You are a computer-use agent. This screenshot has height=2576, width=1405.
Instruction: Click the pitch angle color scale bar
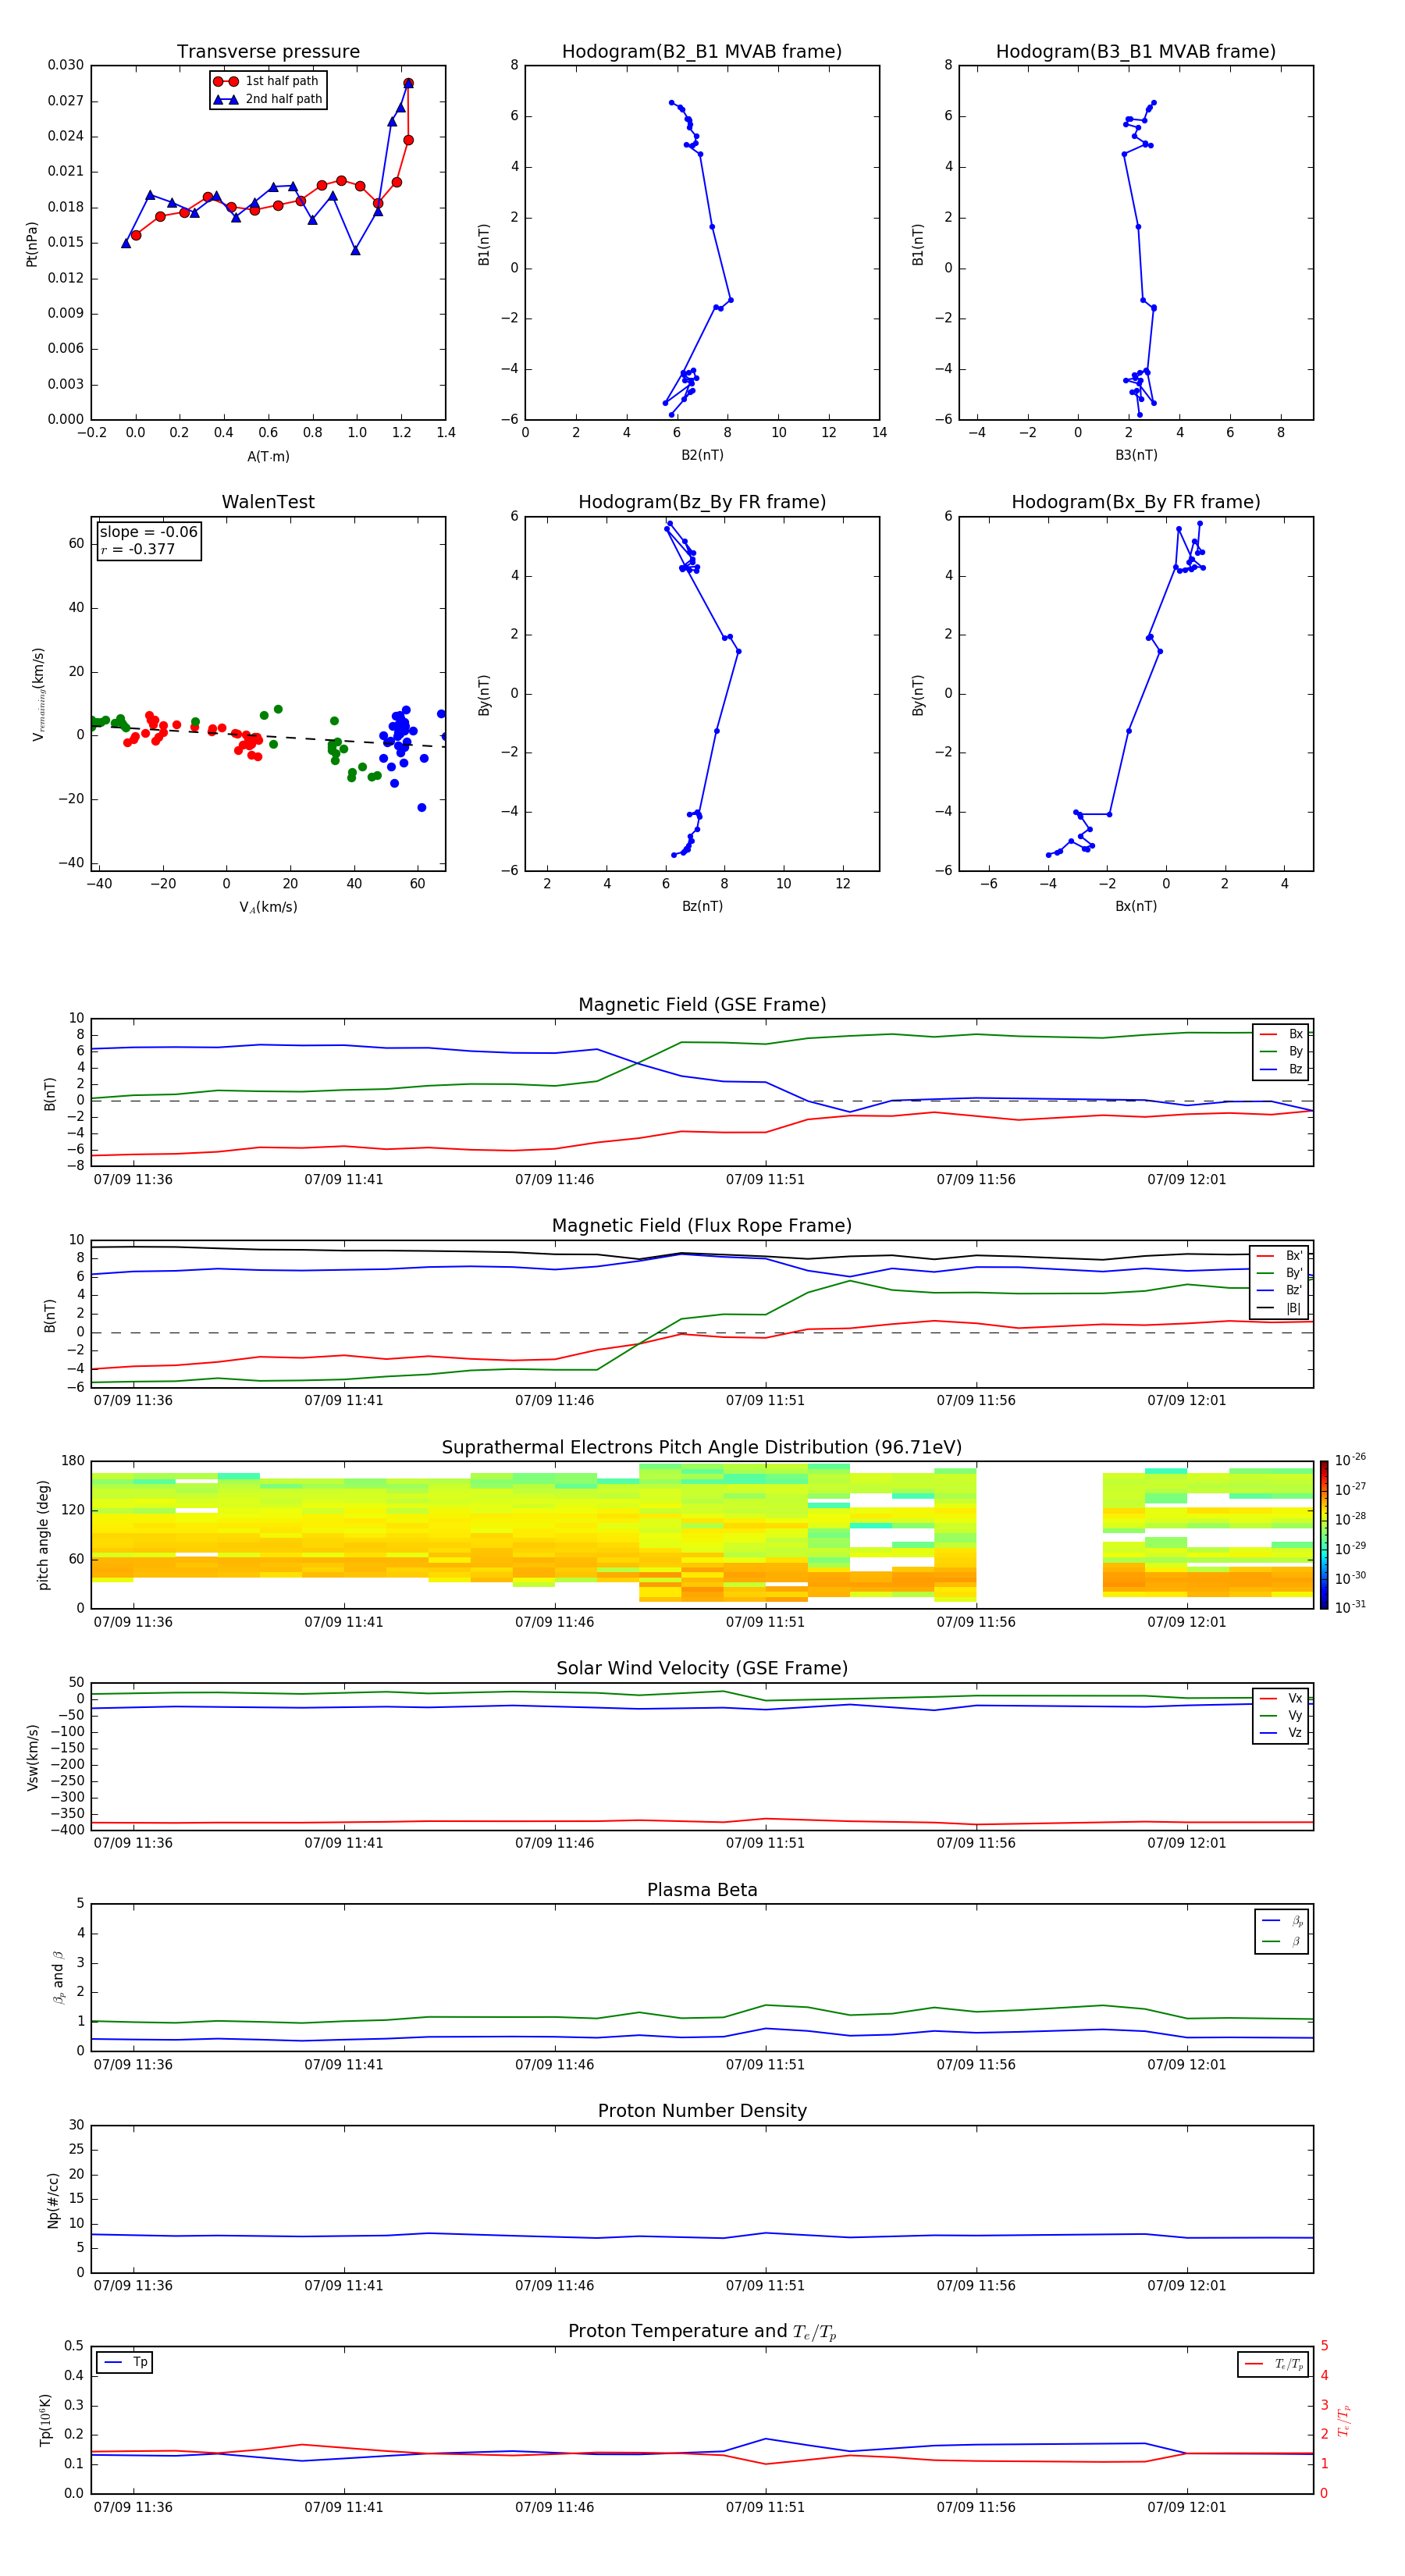(1324, 1535)
